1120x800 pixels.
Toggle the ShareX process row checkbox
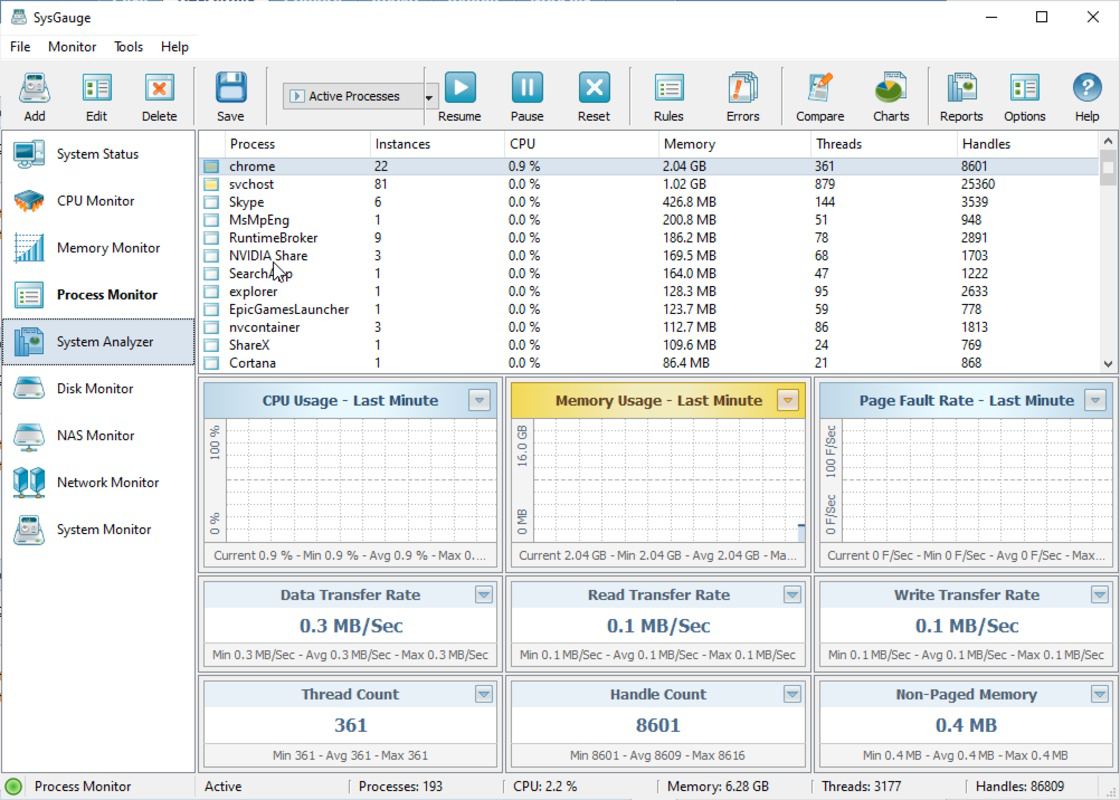point(211,345)
